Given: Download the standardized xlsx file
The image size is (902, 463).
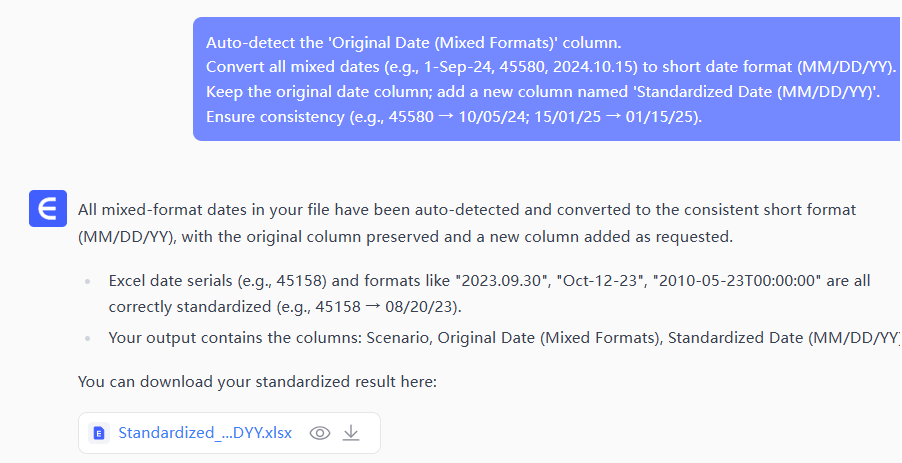Looking at the screenshot, I should 351,433.
